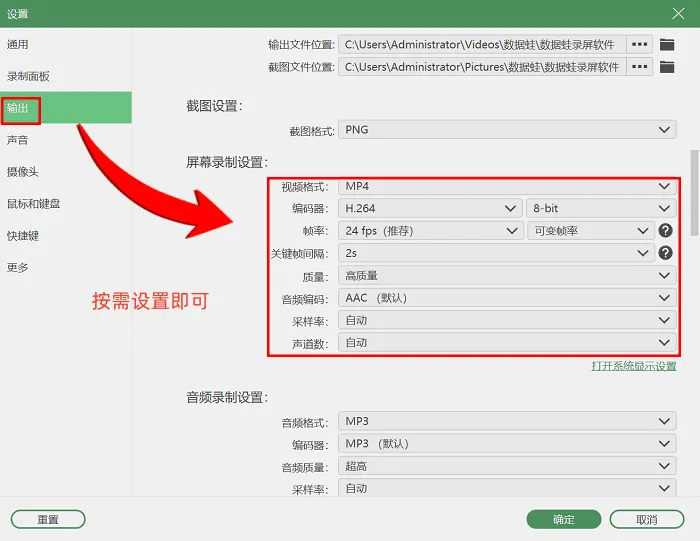Expand the 截图格式 PNG dropdown
The width and height of the screenshot is (700, 541).
[x=507, y=130]
